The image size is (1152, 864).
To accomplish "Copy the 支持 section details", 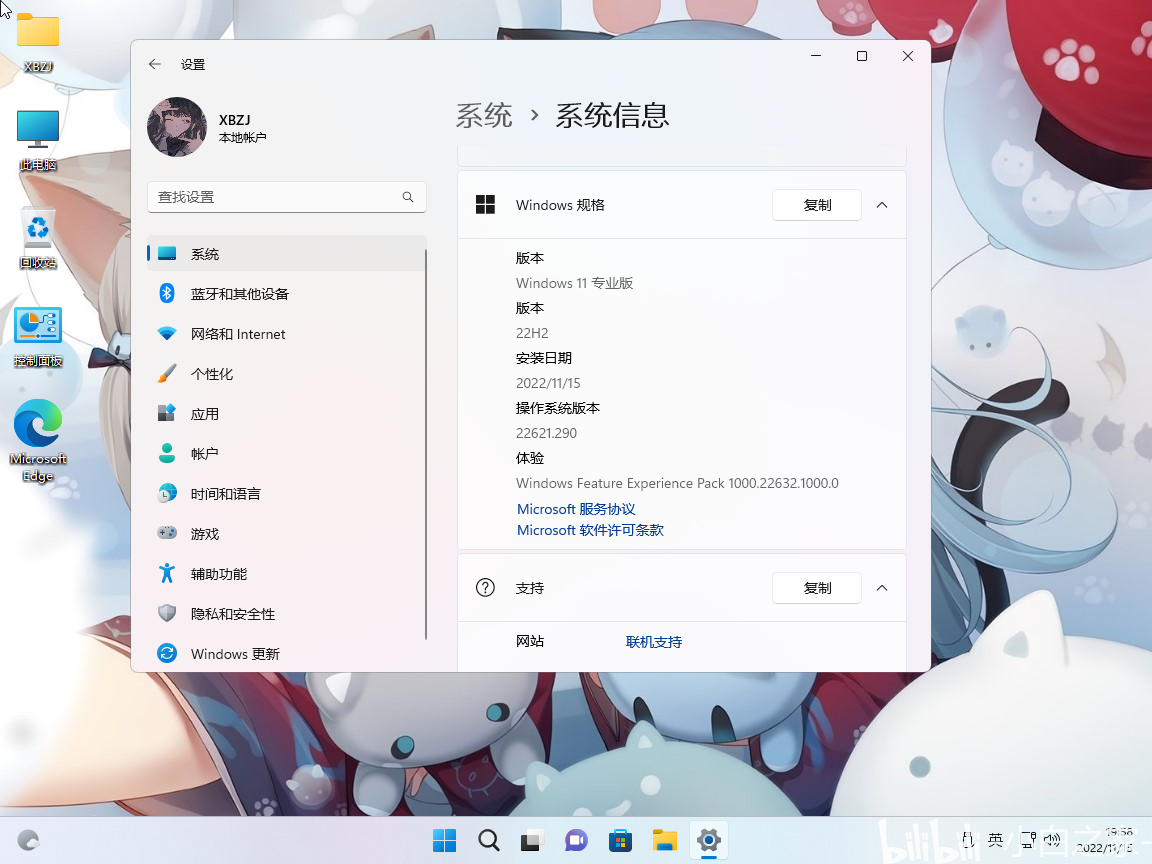I will [817, 588].
